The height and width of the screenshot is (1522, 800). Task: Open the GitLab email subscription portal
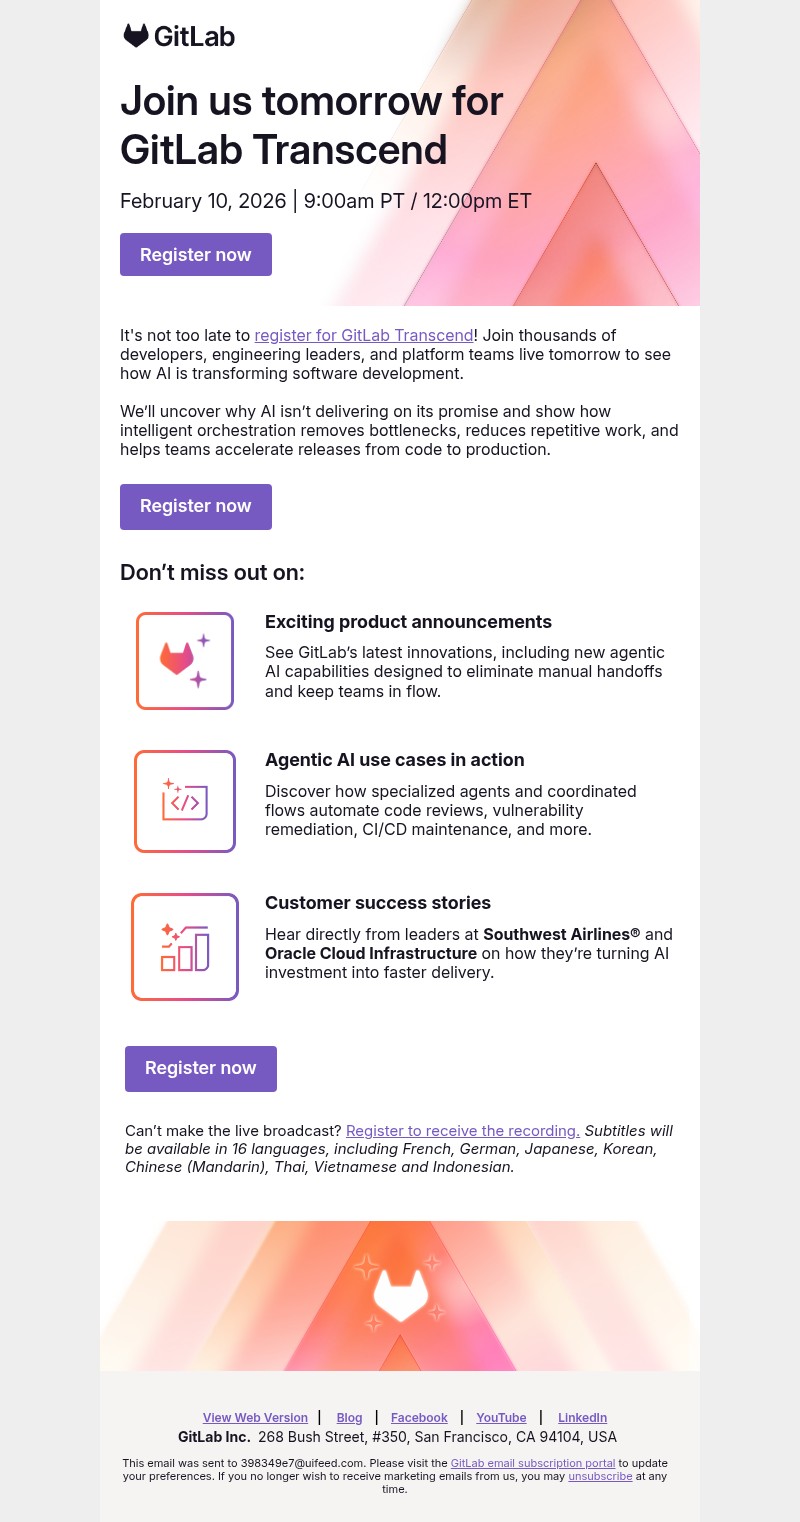click(533, 1462)
